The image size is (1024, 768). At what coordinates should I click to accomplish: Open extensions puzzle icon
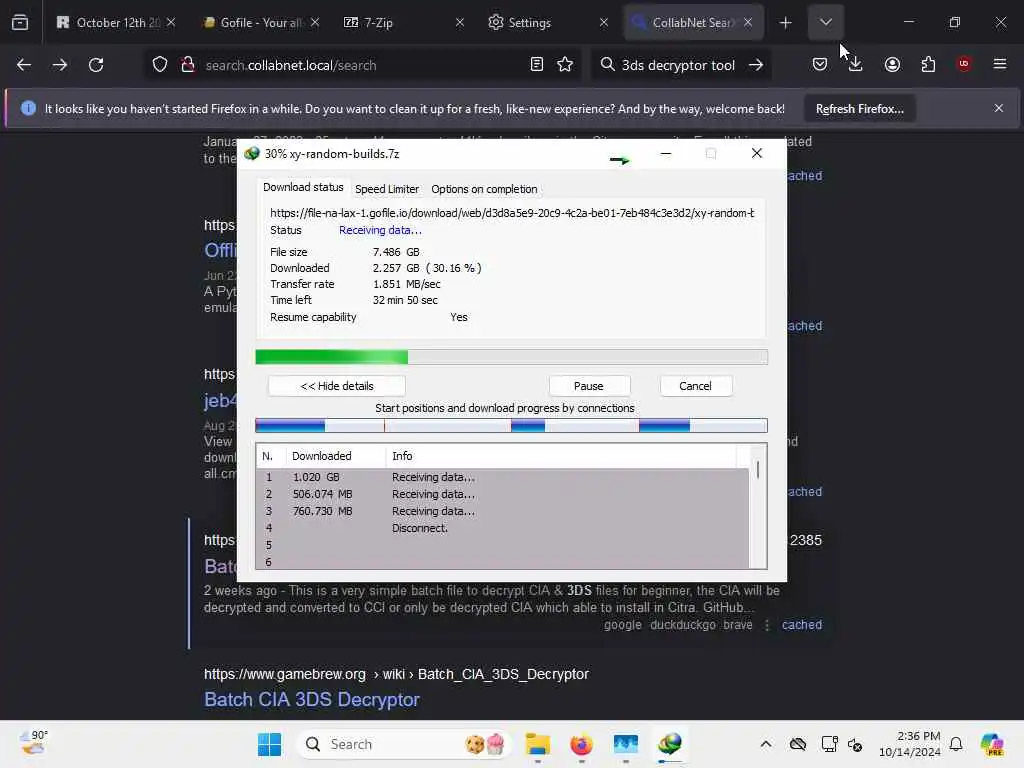coord(928,64)
